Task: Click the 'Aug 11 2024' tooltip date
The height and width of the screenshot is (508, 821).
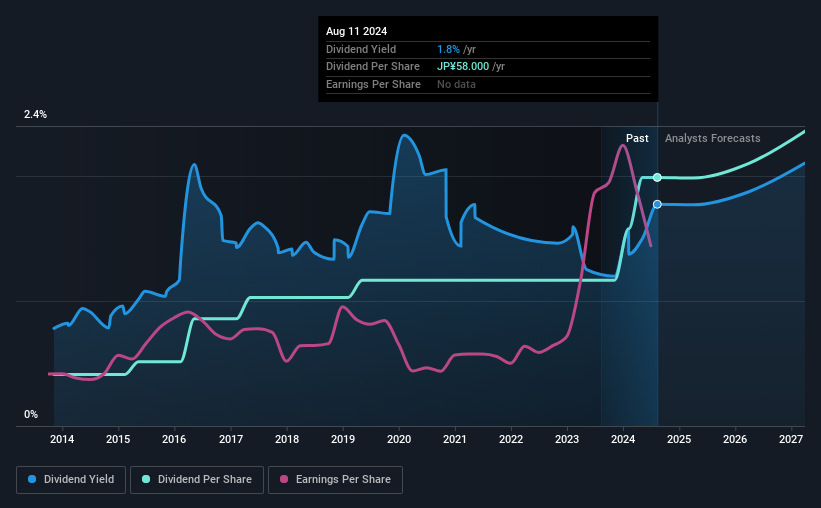Action: 357,31
